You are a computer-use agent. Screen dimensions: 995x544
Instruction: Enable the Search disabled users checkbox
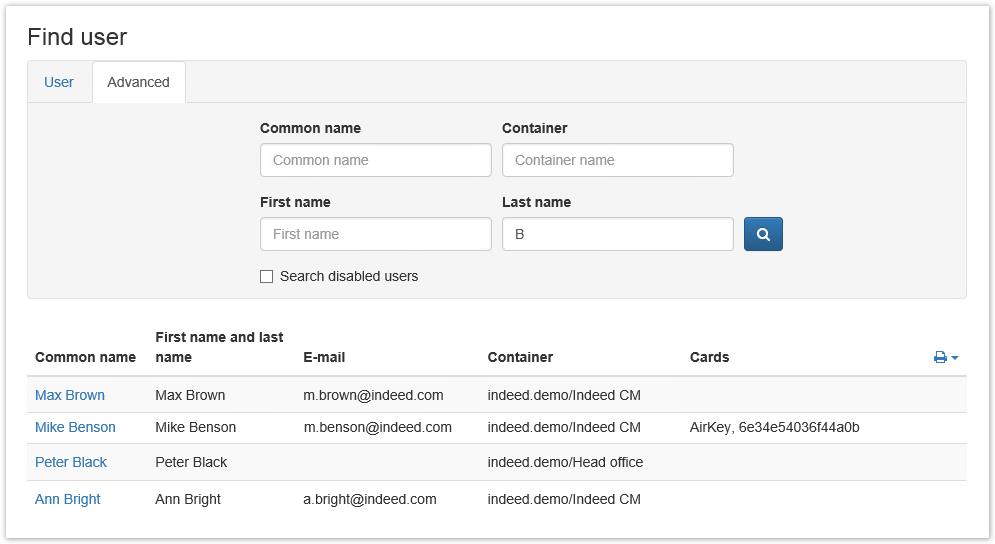(x=267, y=277)
